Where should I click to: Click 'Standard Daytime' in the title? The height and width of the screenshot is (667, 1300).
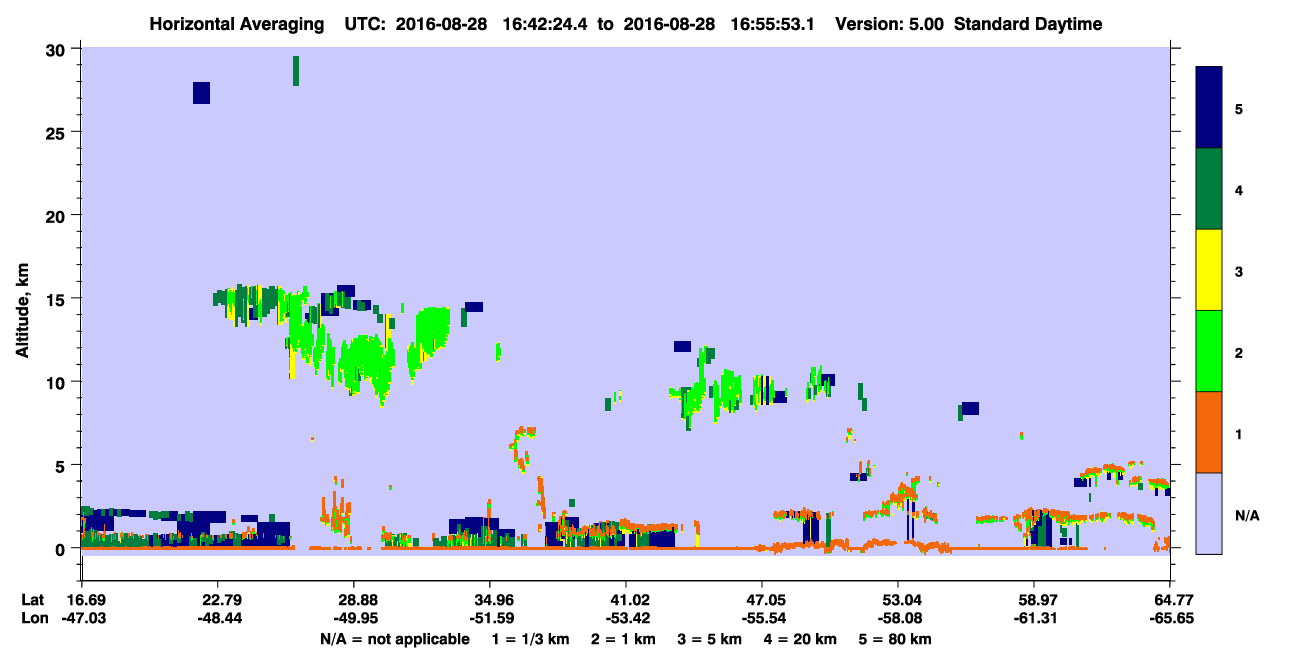coord(1028,24)
